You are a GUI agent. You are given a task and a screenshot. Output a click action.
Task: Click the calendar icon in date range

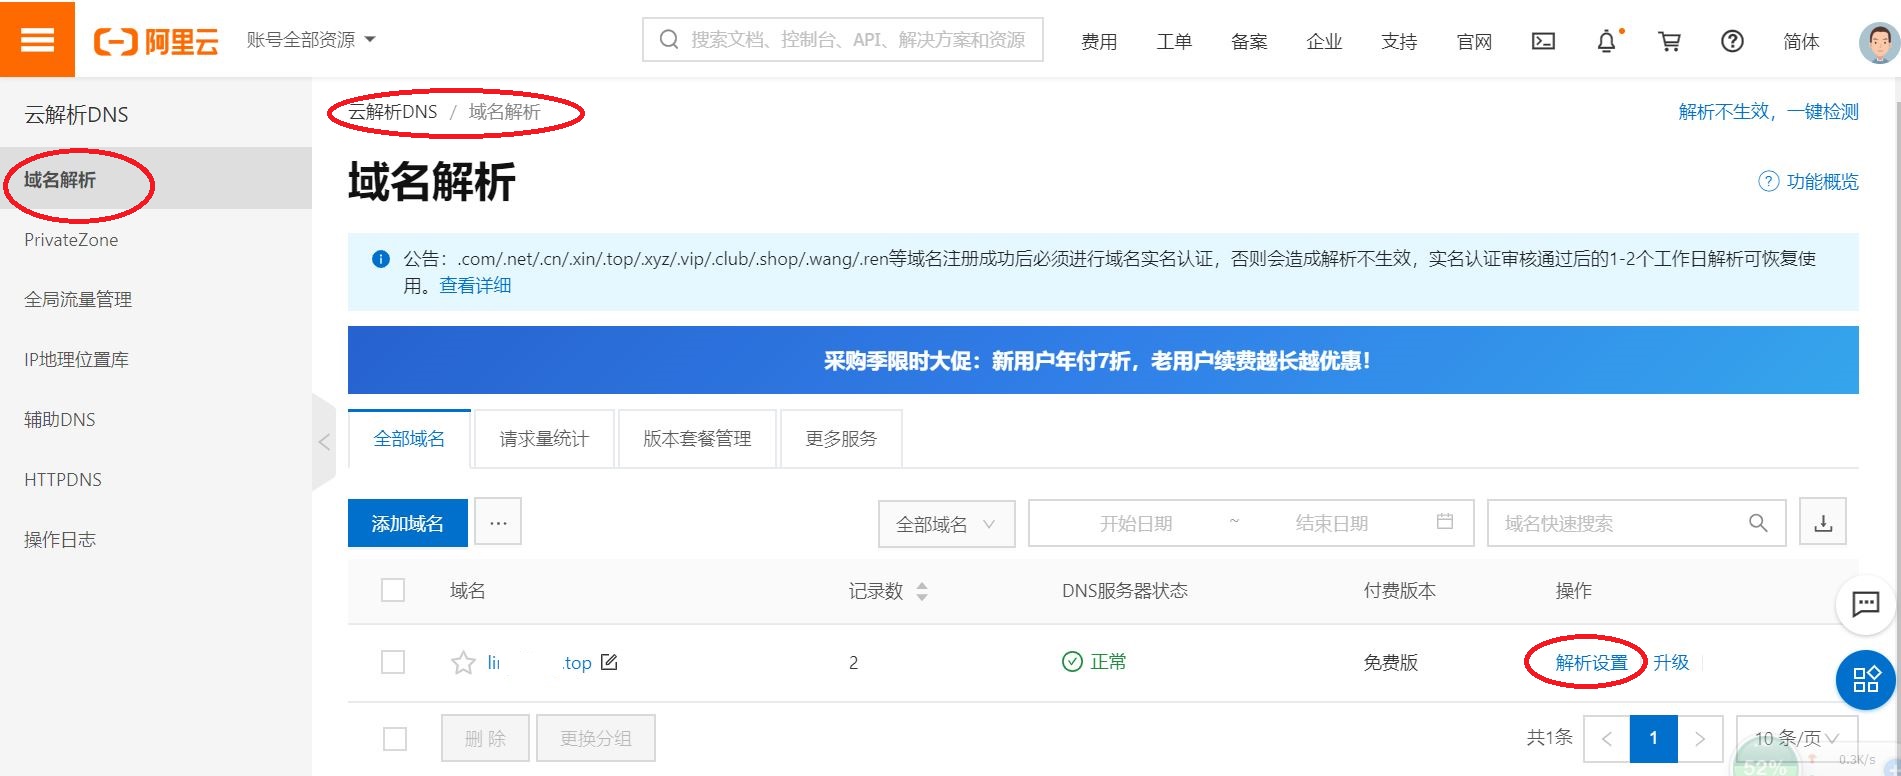(x=1444, y=521)
